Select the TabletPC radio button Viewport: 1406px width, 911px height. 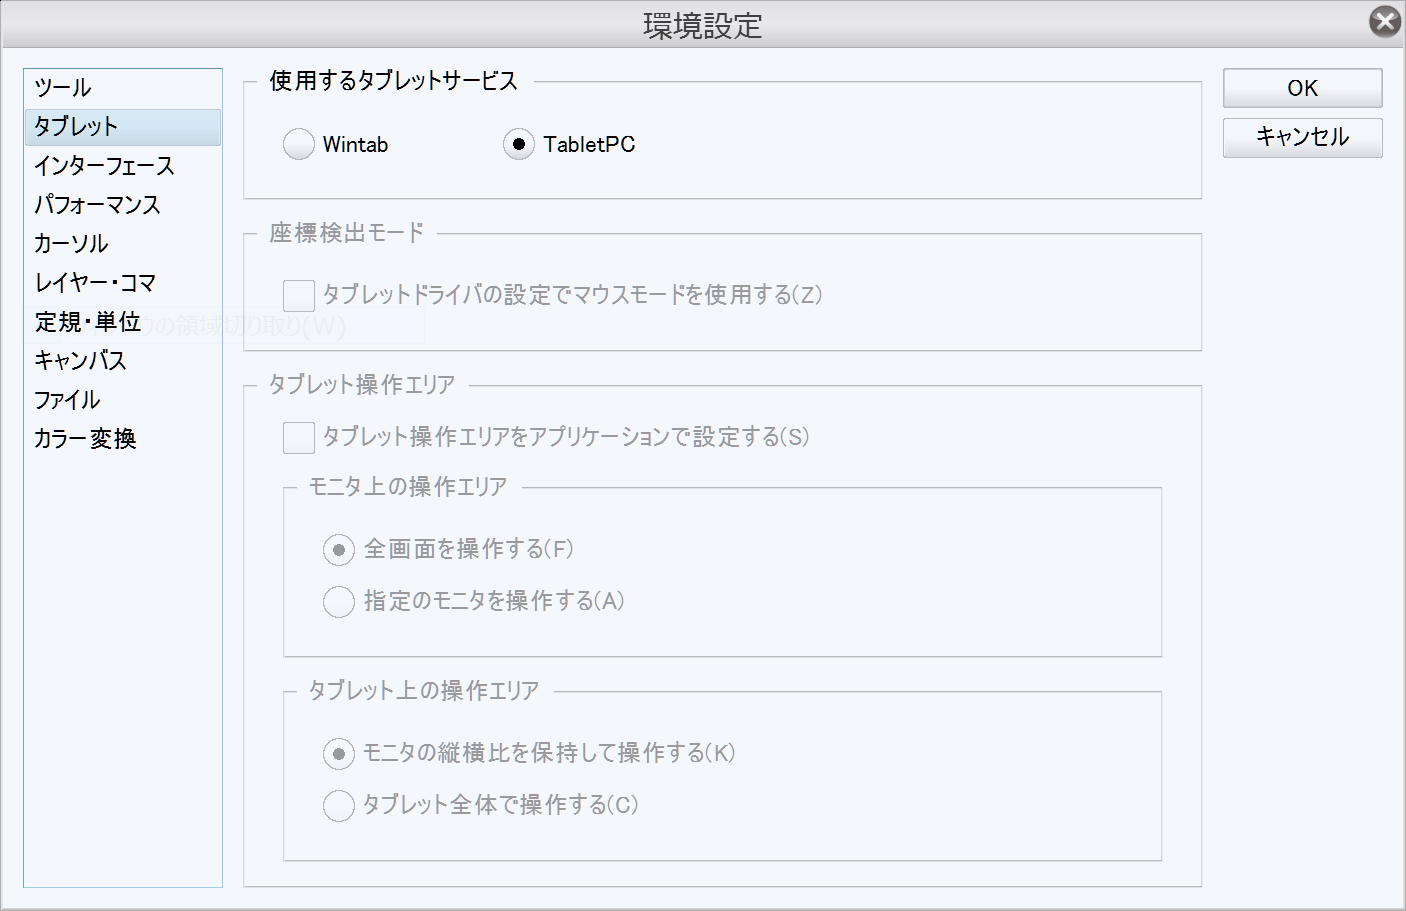[518, 145]
